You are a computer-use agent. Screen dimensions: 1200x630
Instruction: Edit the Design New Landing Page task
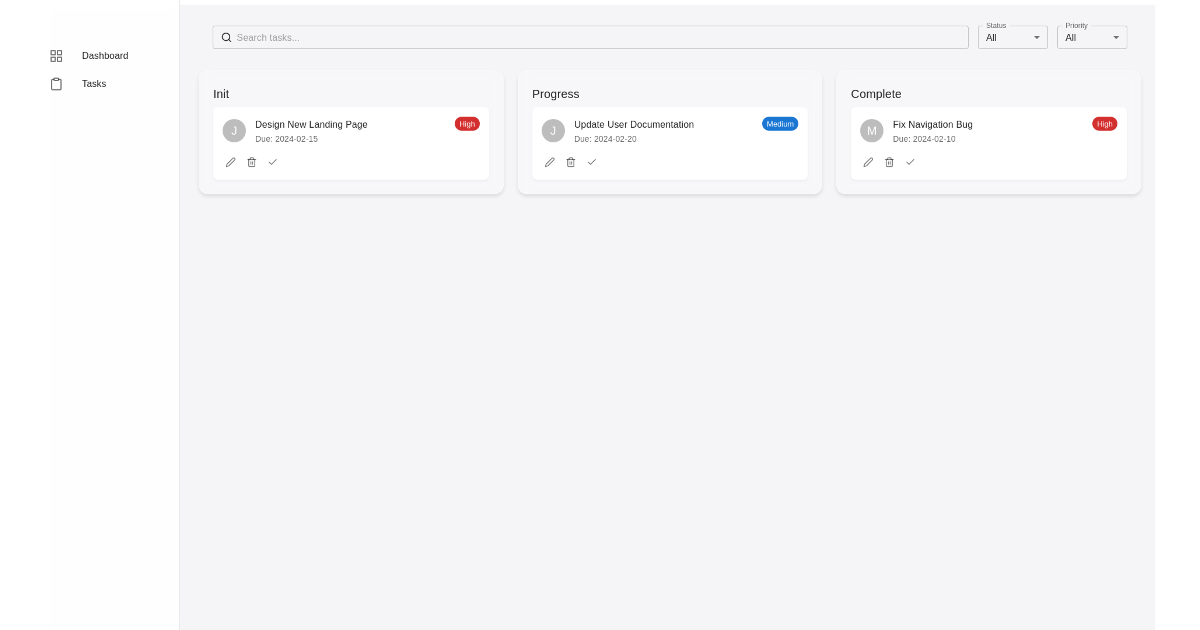click(x=231, y=162)
